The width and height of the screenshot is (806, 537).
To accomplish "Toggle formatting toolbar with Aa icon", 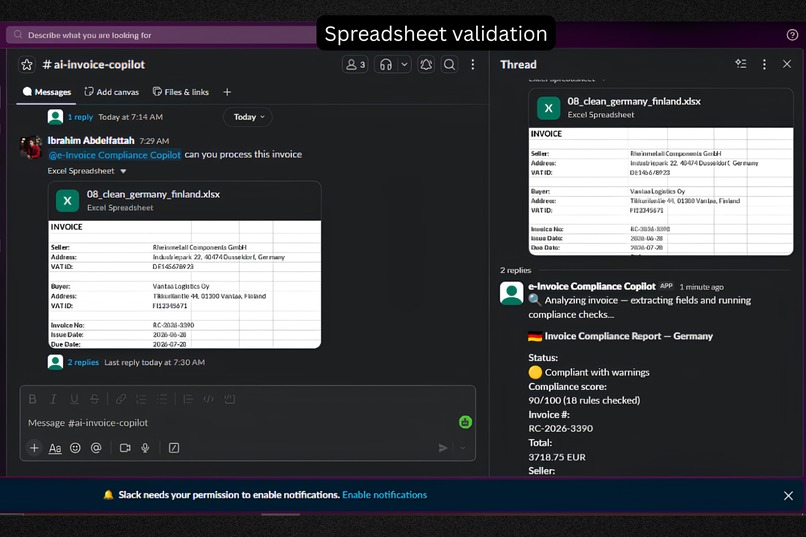I will [55, 448].
